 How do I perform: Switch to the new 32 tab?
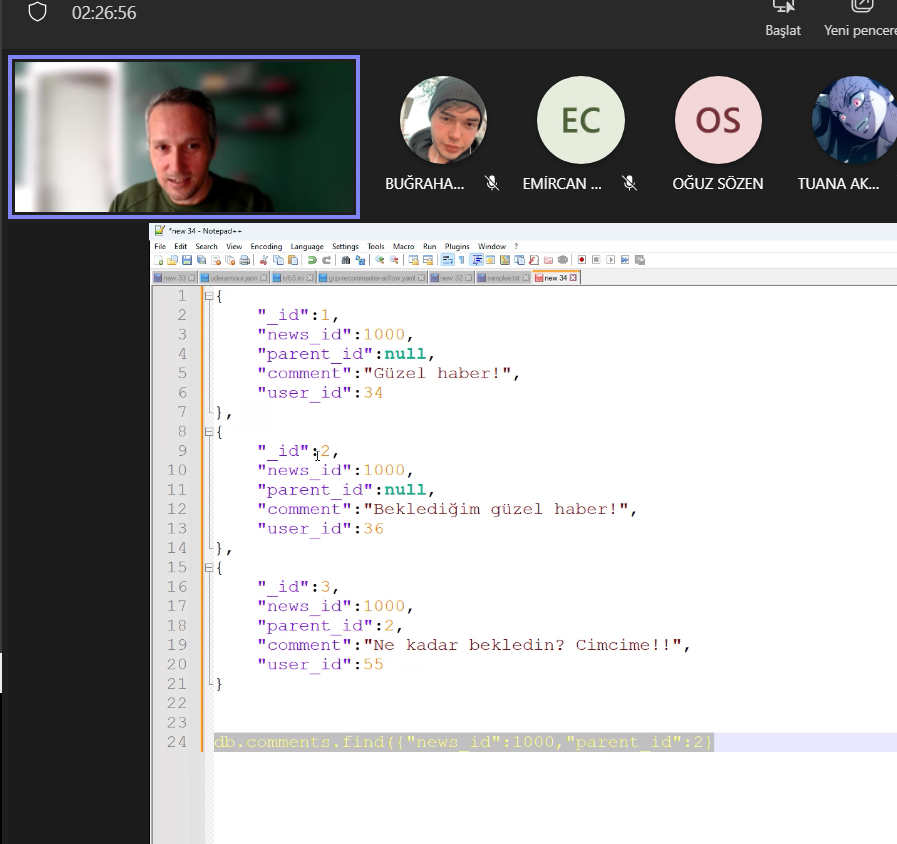pos(451,278)
